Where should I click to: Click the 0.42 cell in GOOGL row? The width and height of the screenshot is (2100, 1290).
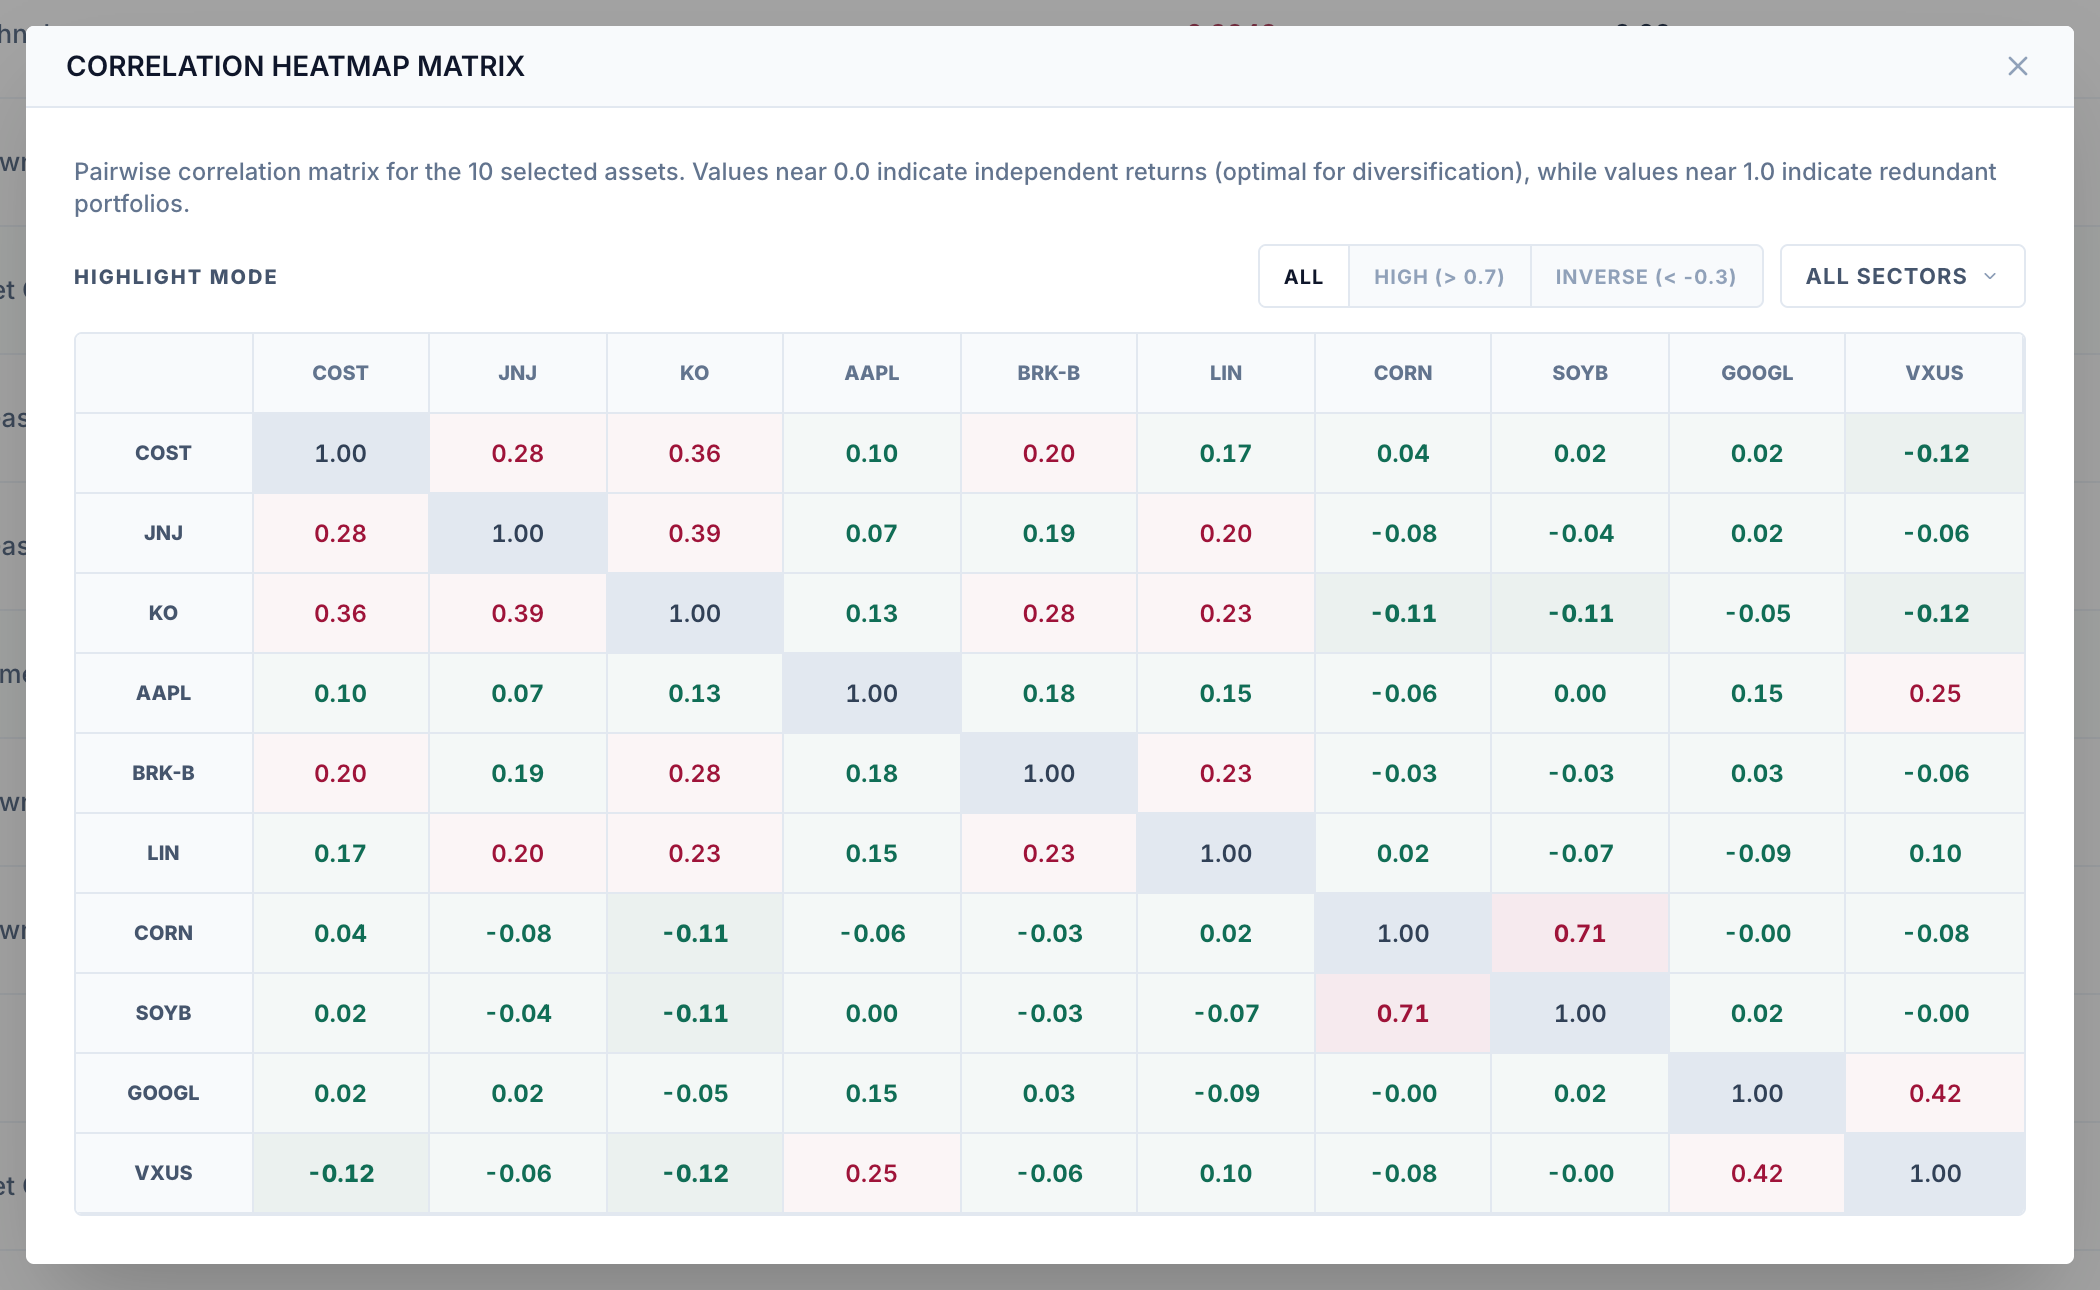(x=1934, y=1093)
